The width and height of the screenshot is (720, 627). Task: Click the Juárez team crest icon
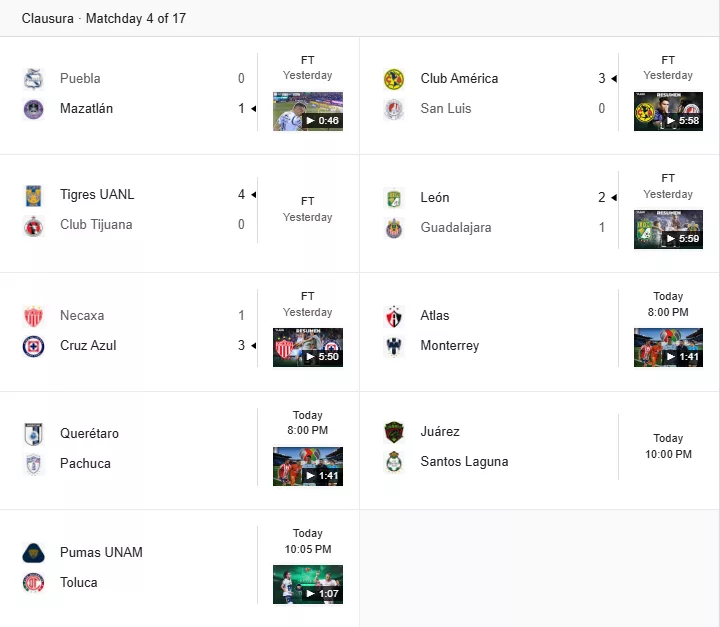394,432
